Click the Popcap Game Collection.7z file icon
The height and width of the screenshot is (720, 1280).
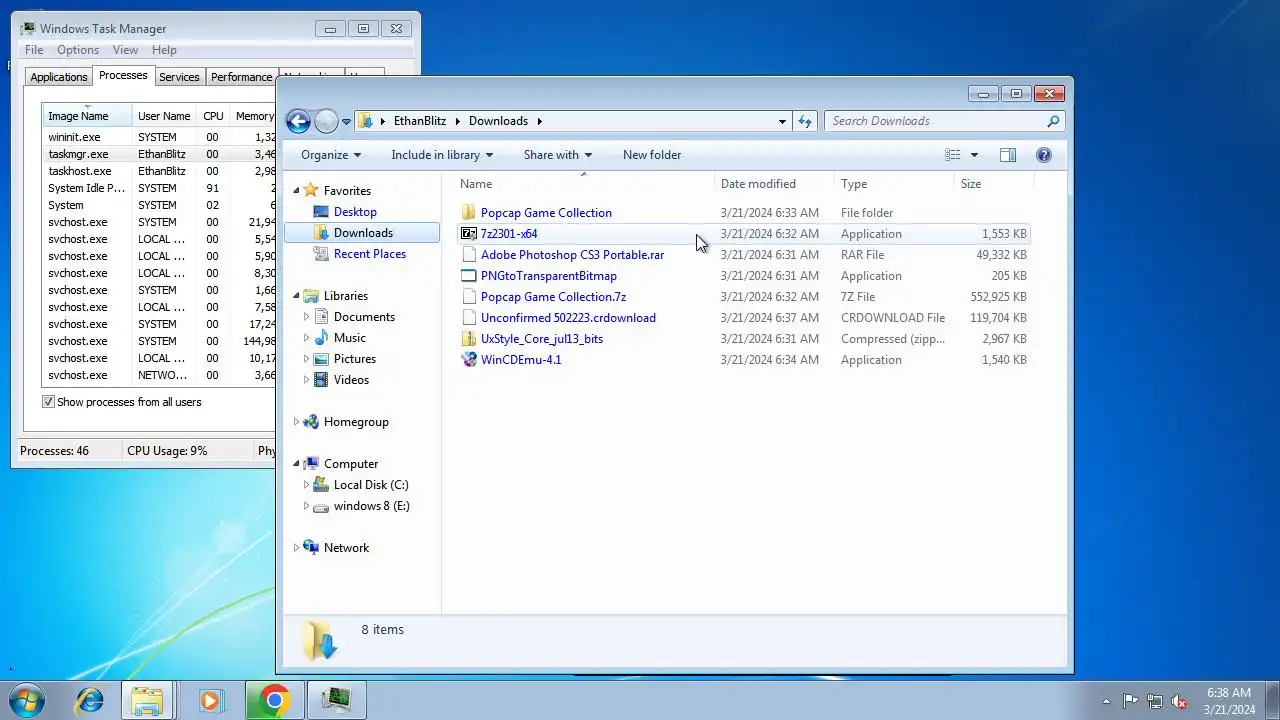click(x=469, y=297)
